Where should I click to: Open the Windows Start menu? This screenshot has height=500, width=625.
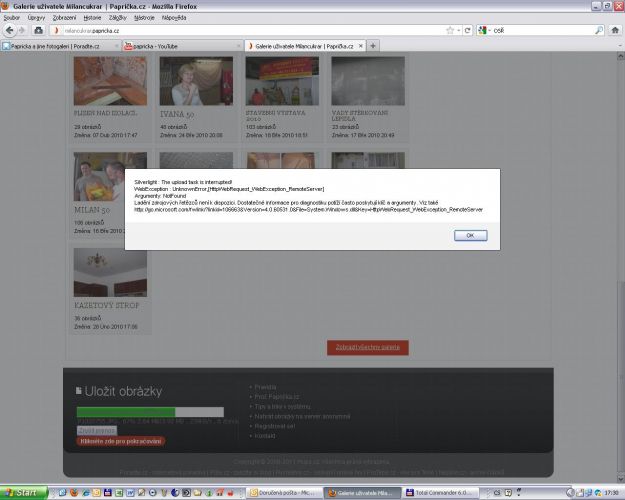tap(23, 493)
